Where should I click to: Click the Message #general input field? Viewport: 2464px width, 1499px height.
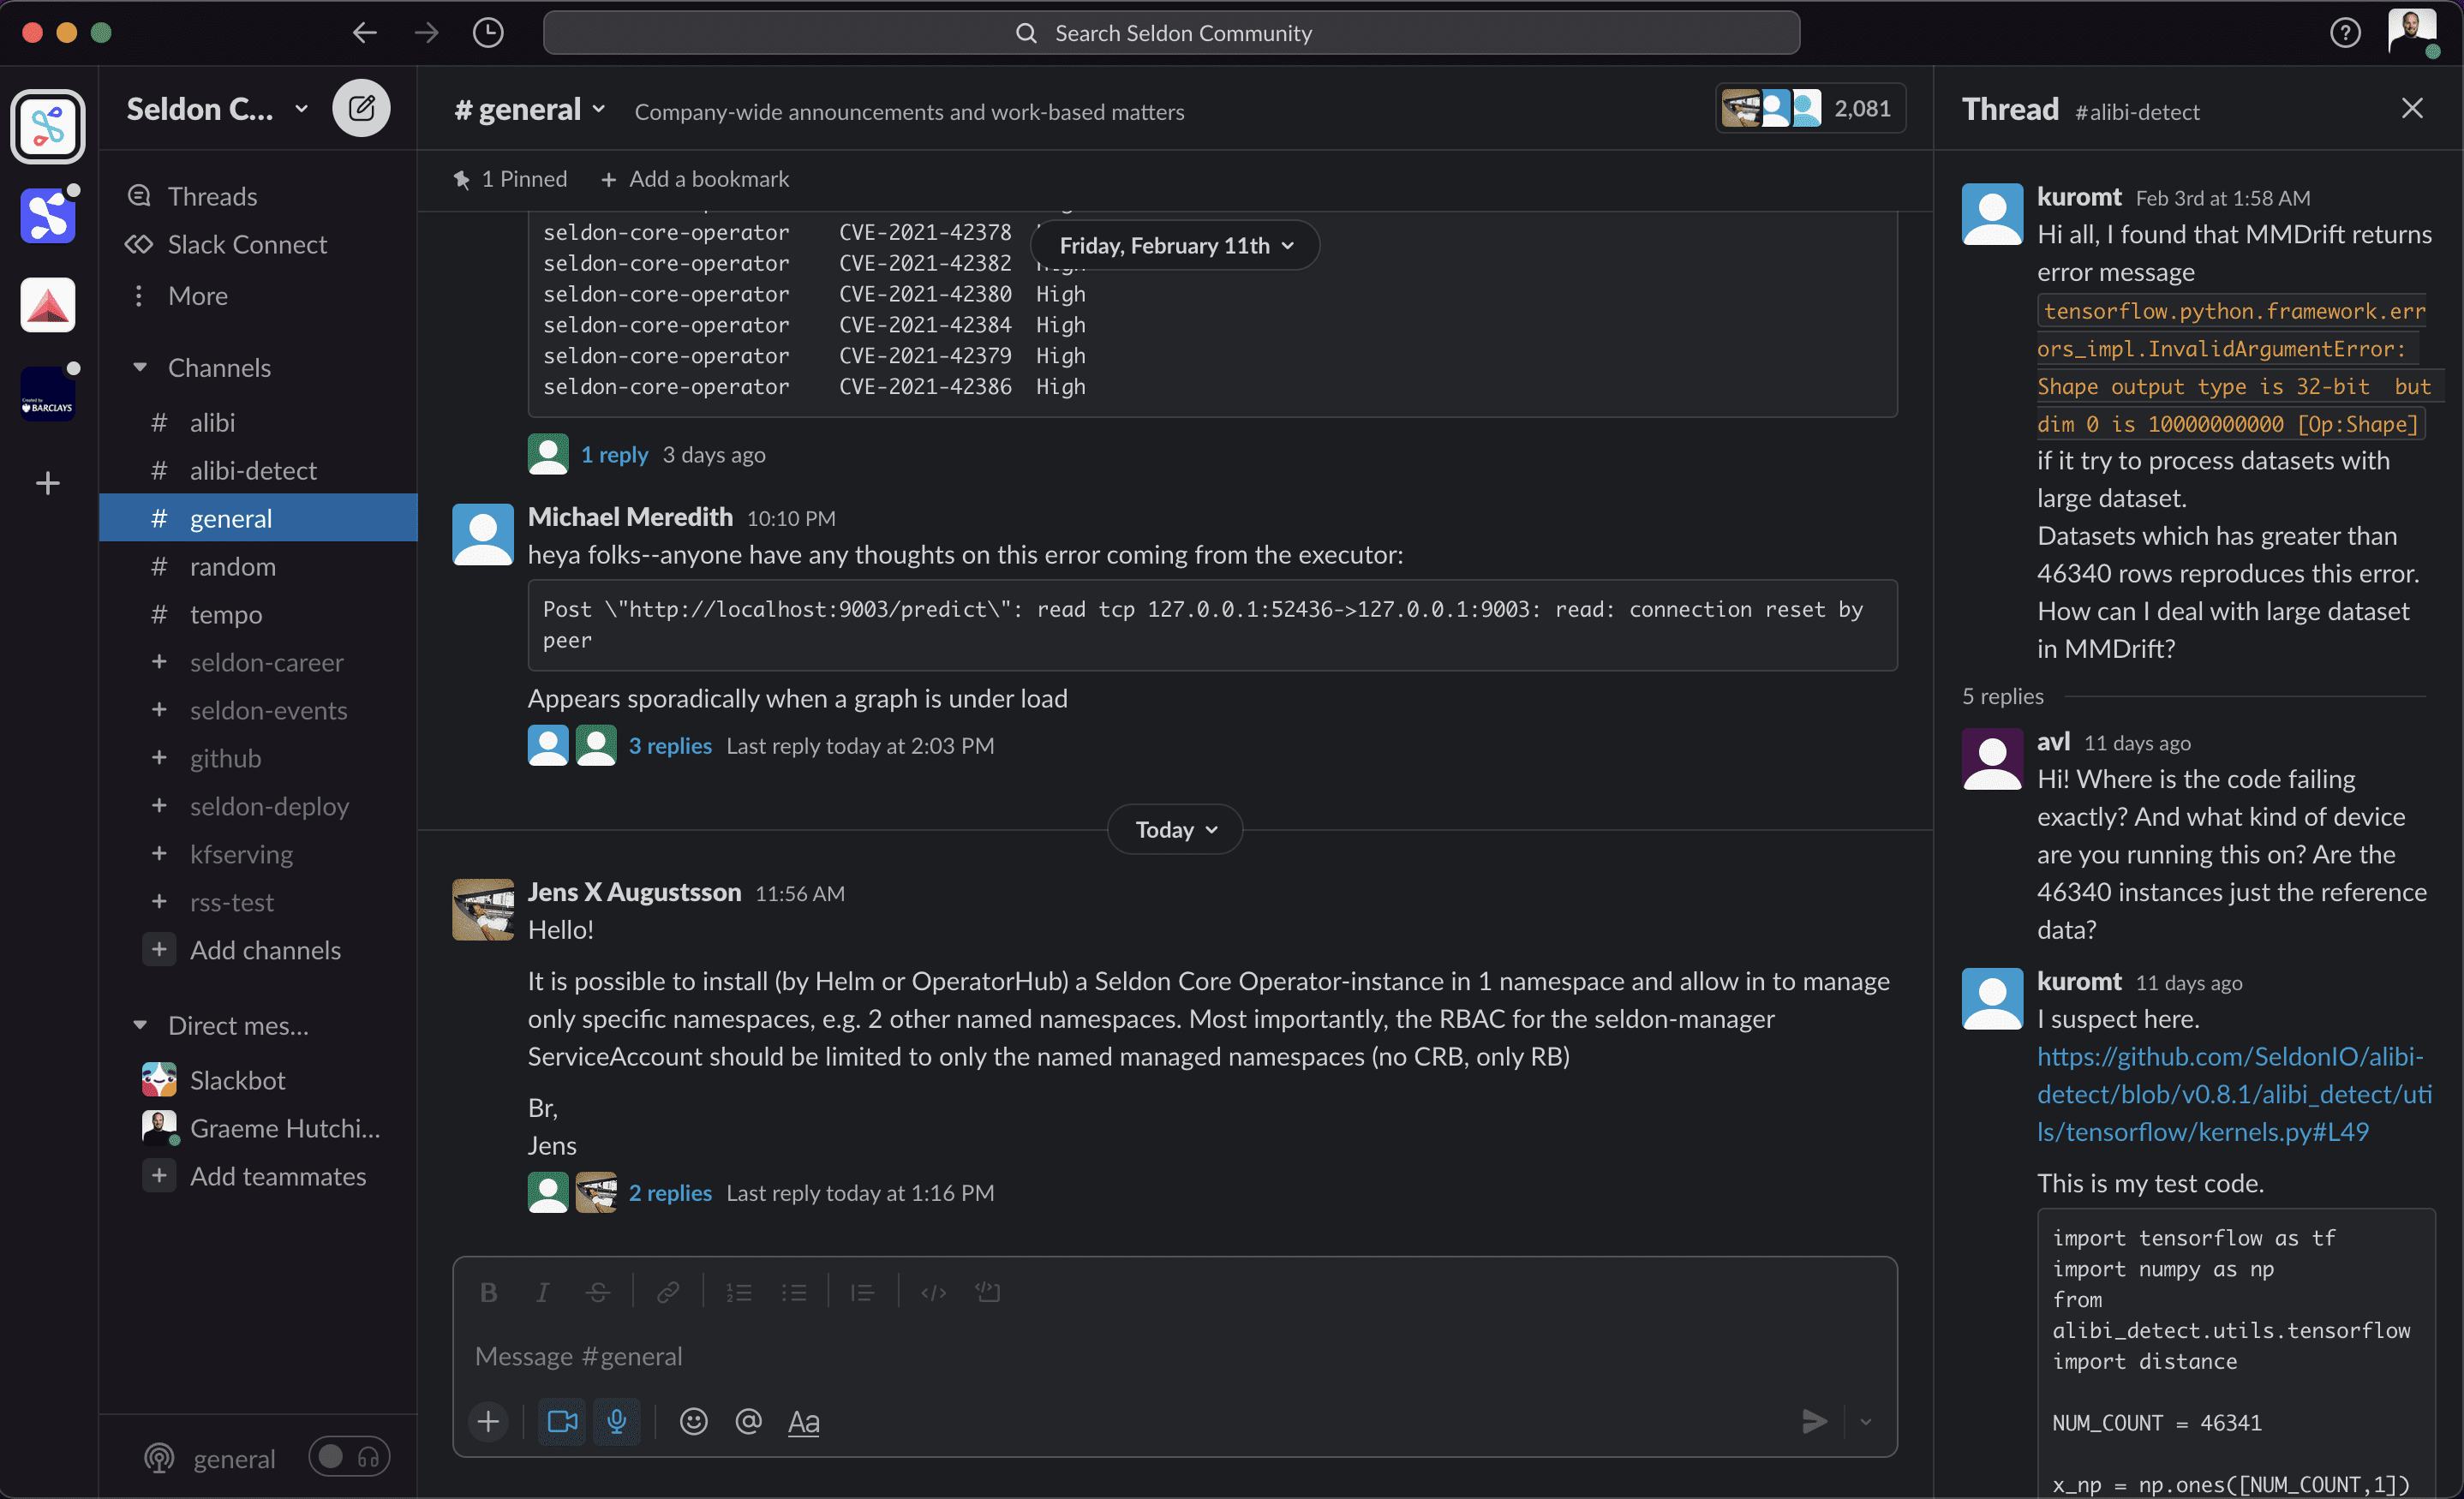tap(1175, 1356)
